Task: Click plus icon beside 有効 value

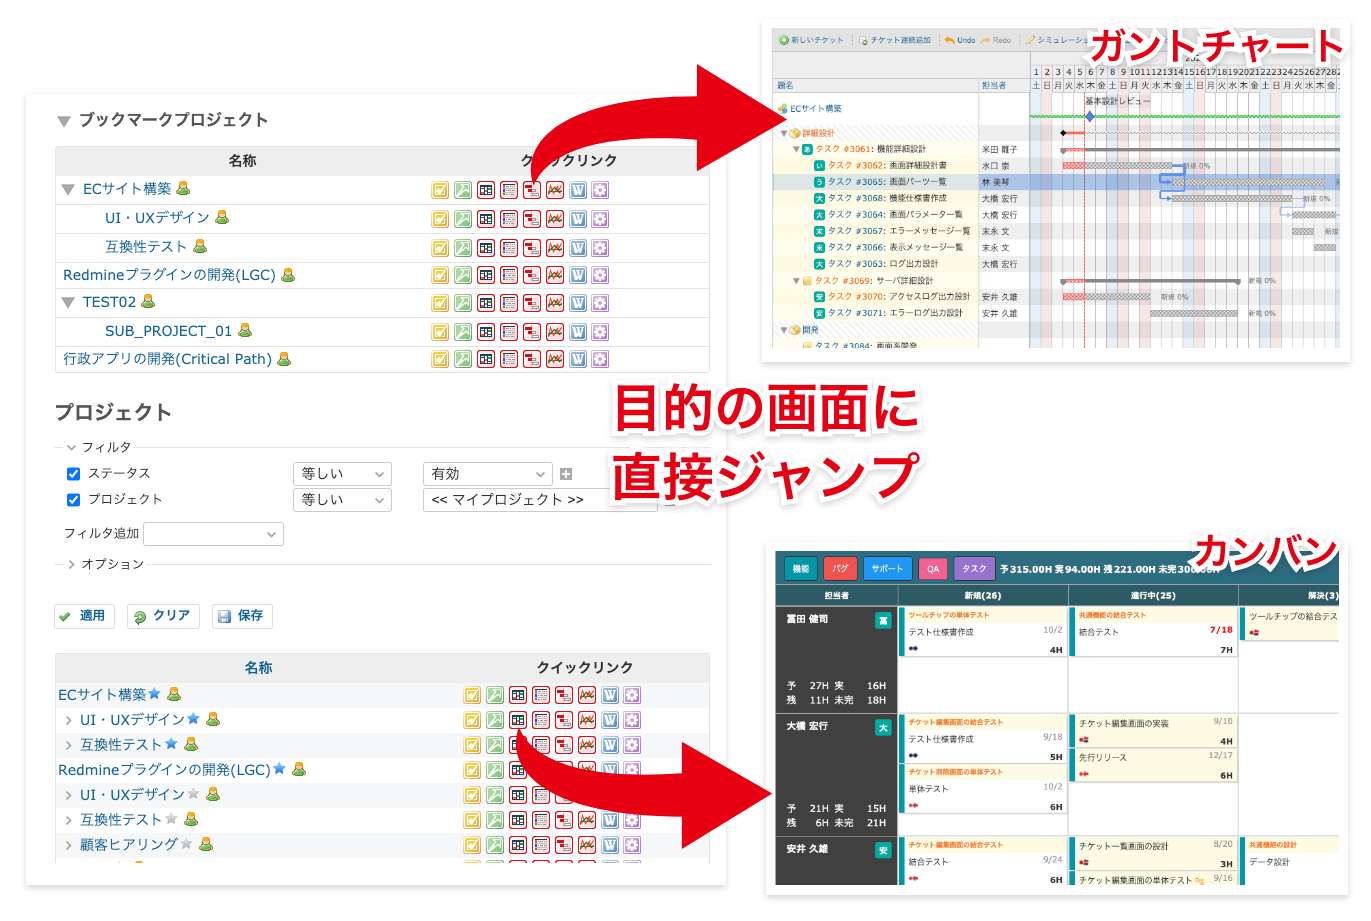Action: click(566, 474)
